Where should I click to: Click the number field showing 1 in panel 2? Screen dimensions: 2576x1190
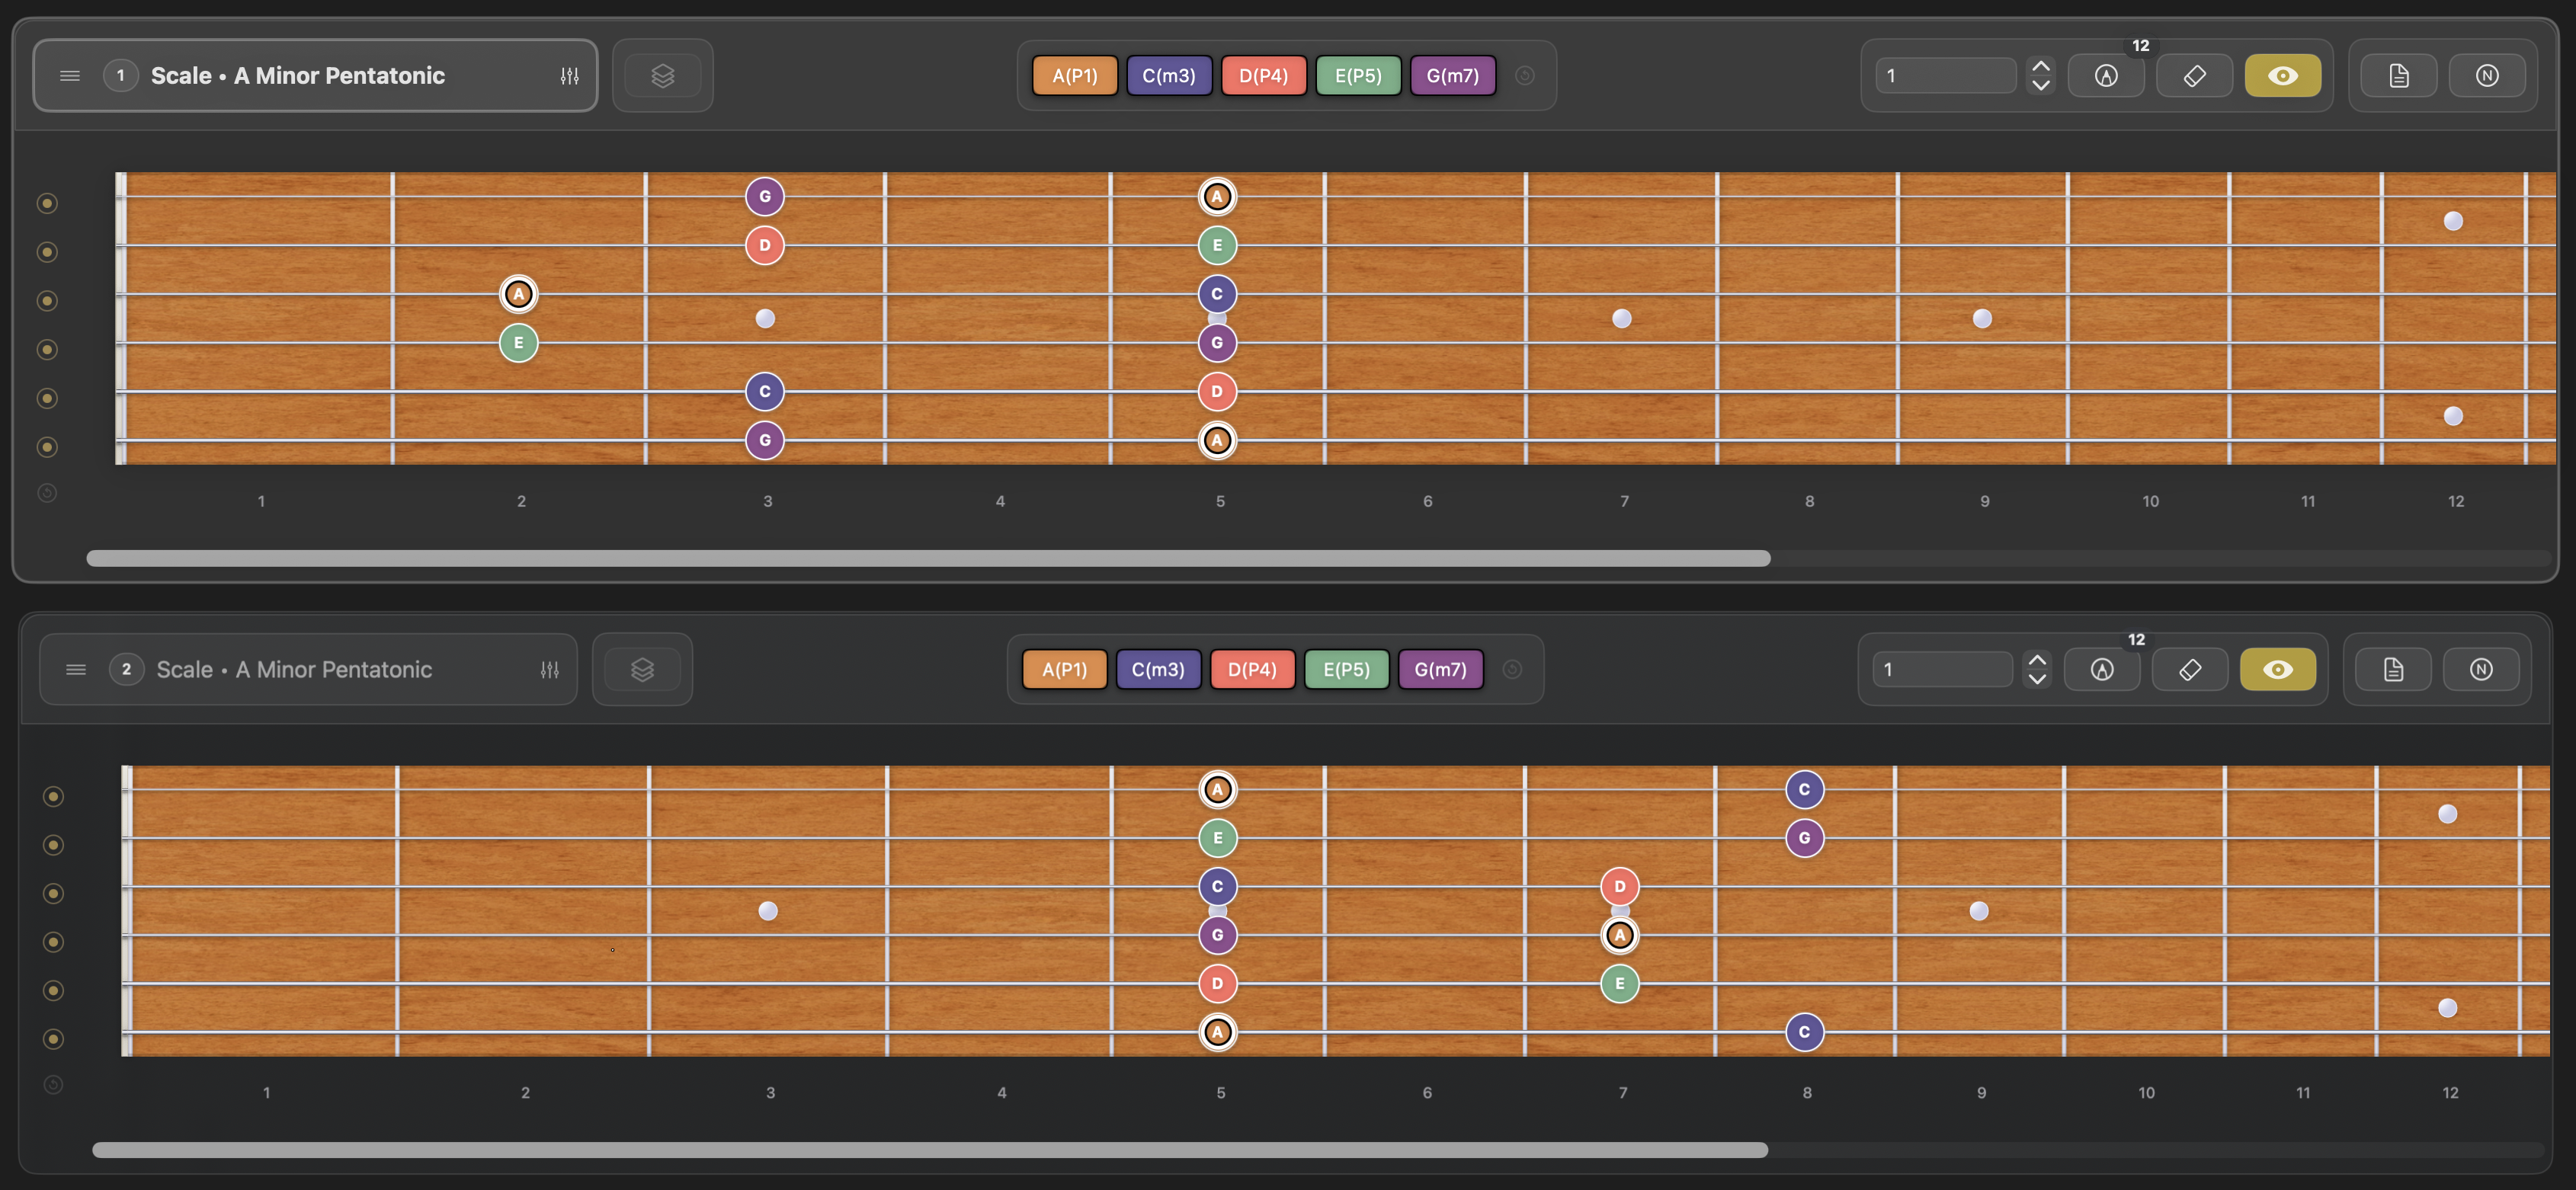[x=1942, y=670]
